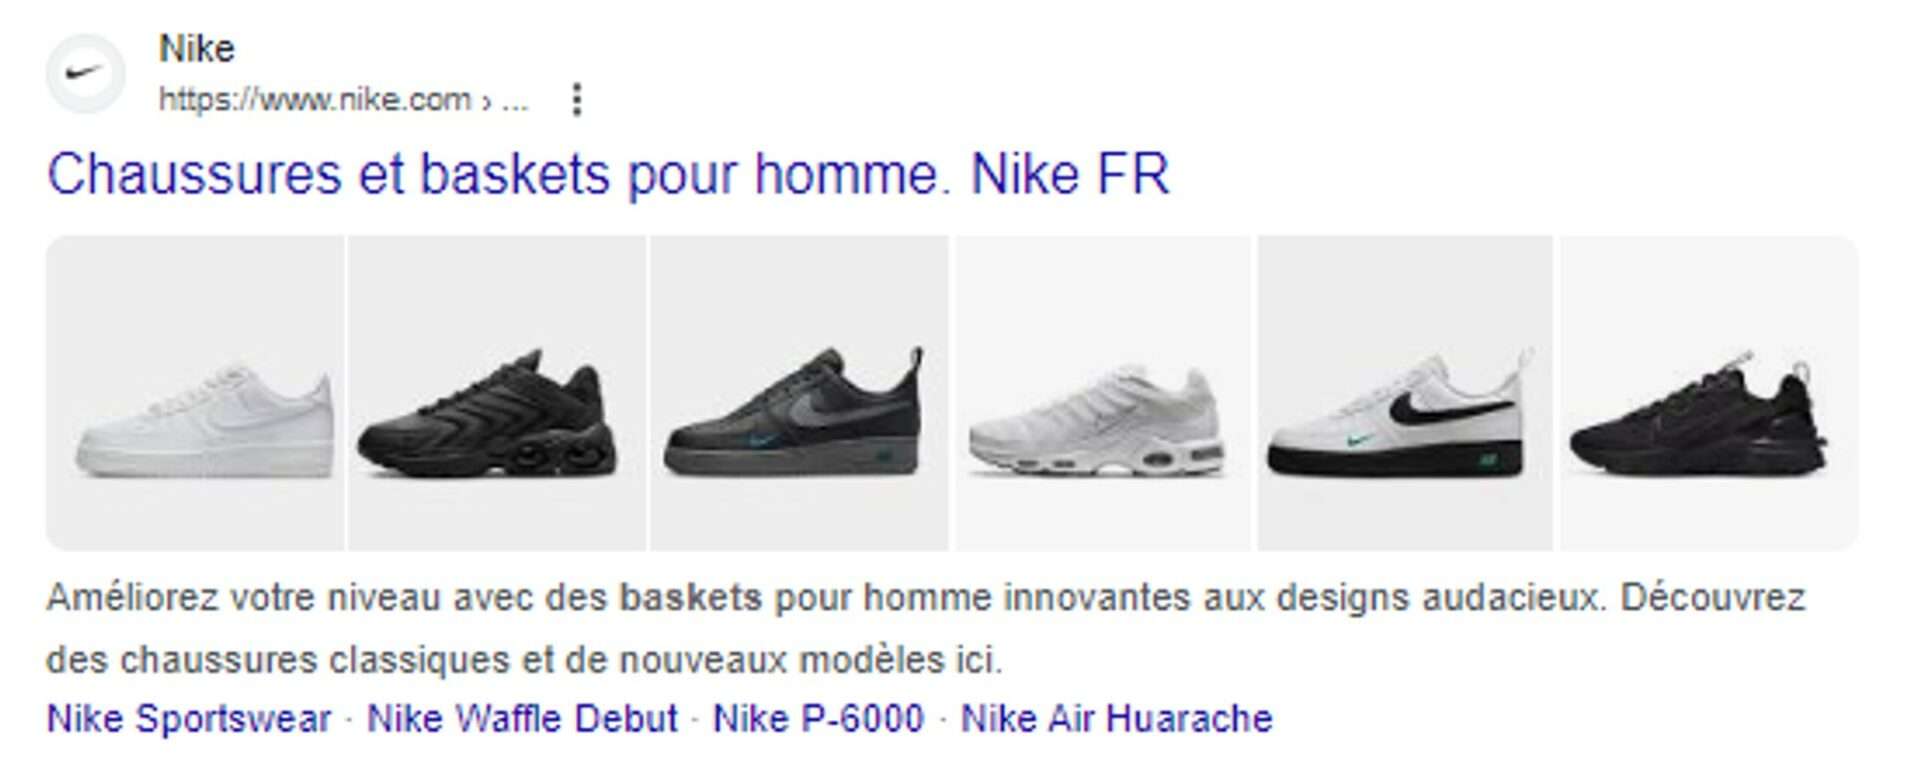Click the Nike swoosh favicon

pyautogui.click(x=86, y=73)
